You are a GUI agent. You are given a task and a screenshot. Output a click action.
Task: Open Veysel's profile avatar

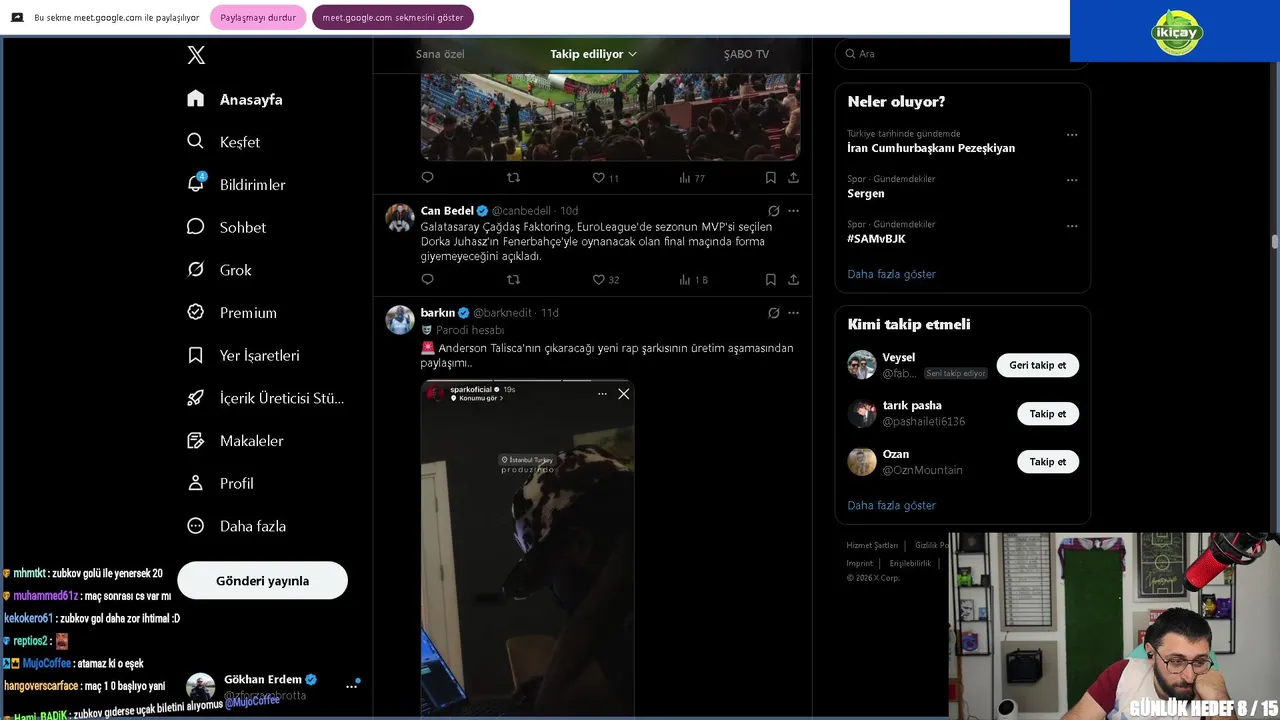(861, 365)
